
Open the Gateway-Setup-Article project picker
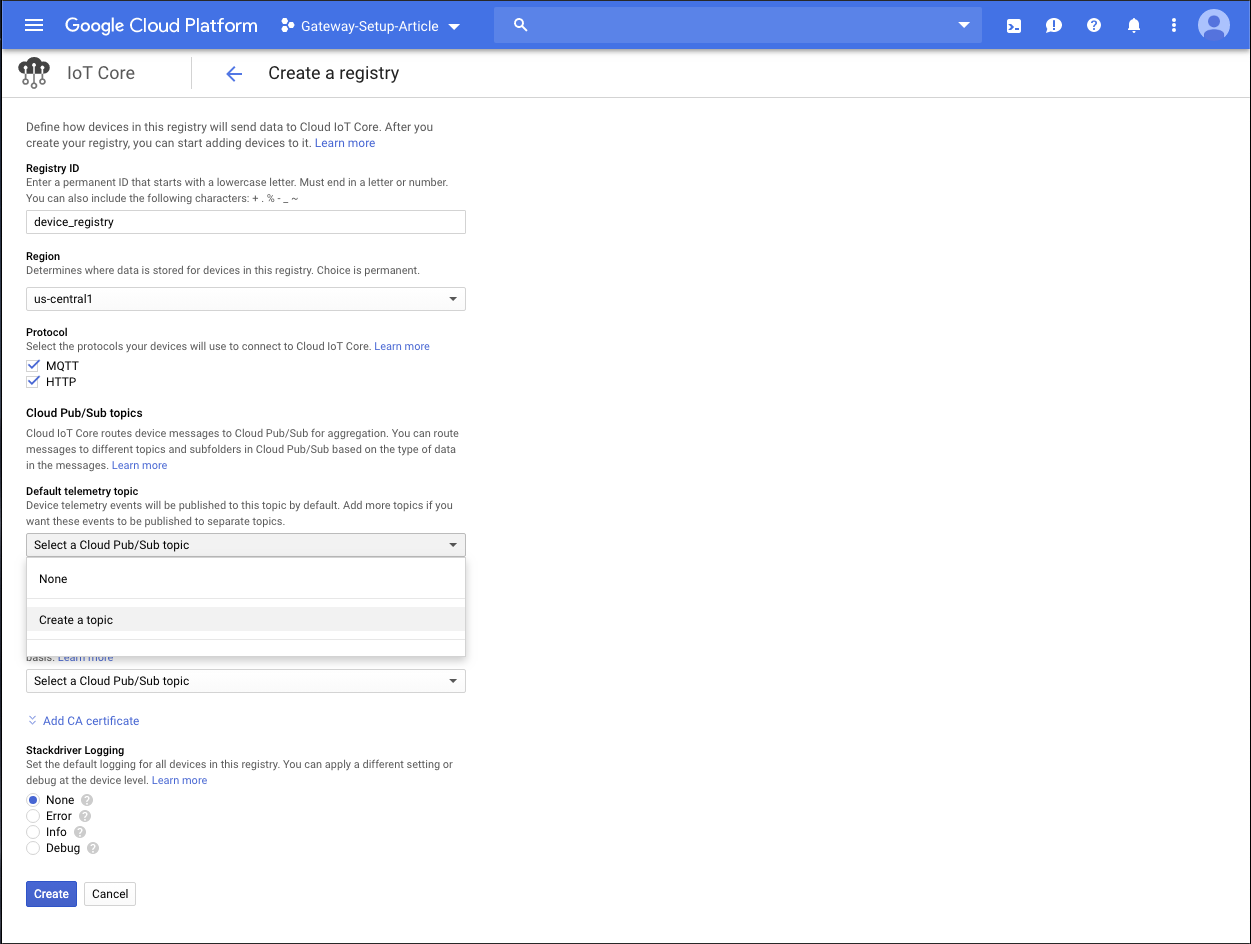click(370, 26)
